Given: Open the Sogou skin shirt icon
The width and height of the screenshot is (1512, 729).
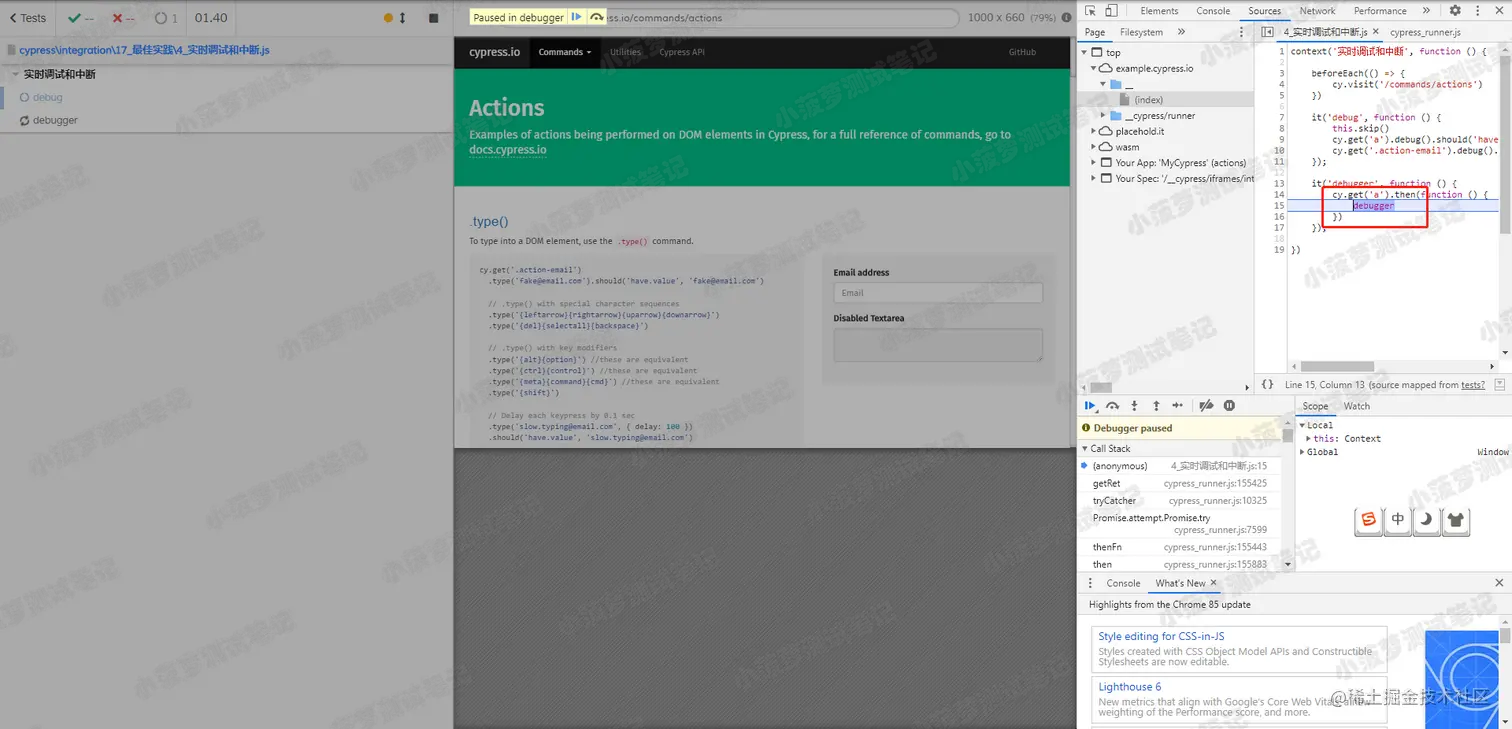Looking at the screenshot, I should coord(1455,520).
